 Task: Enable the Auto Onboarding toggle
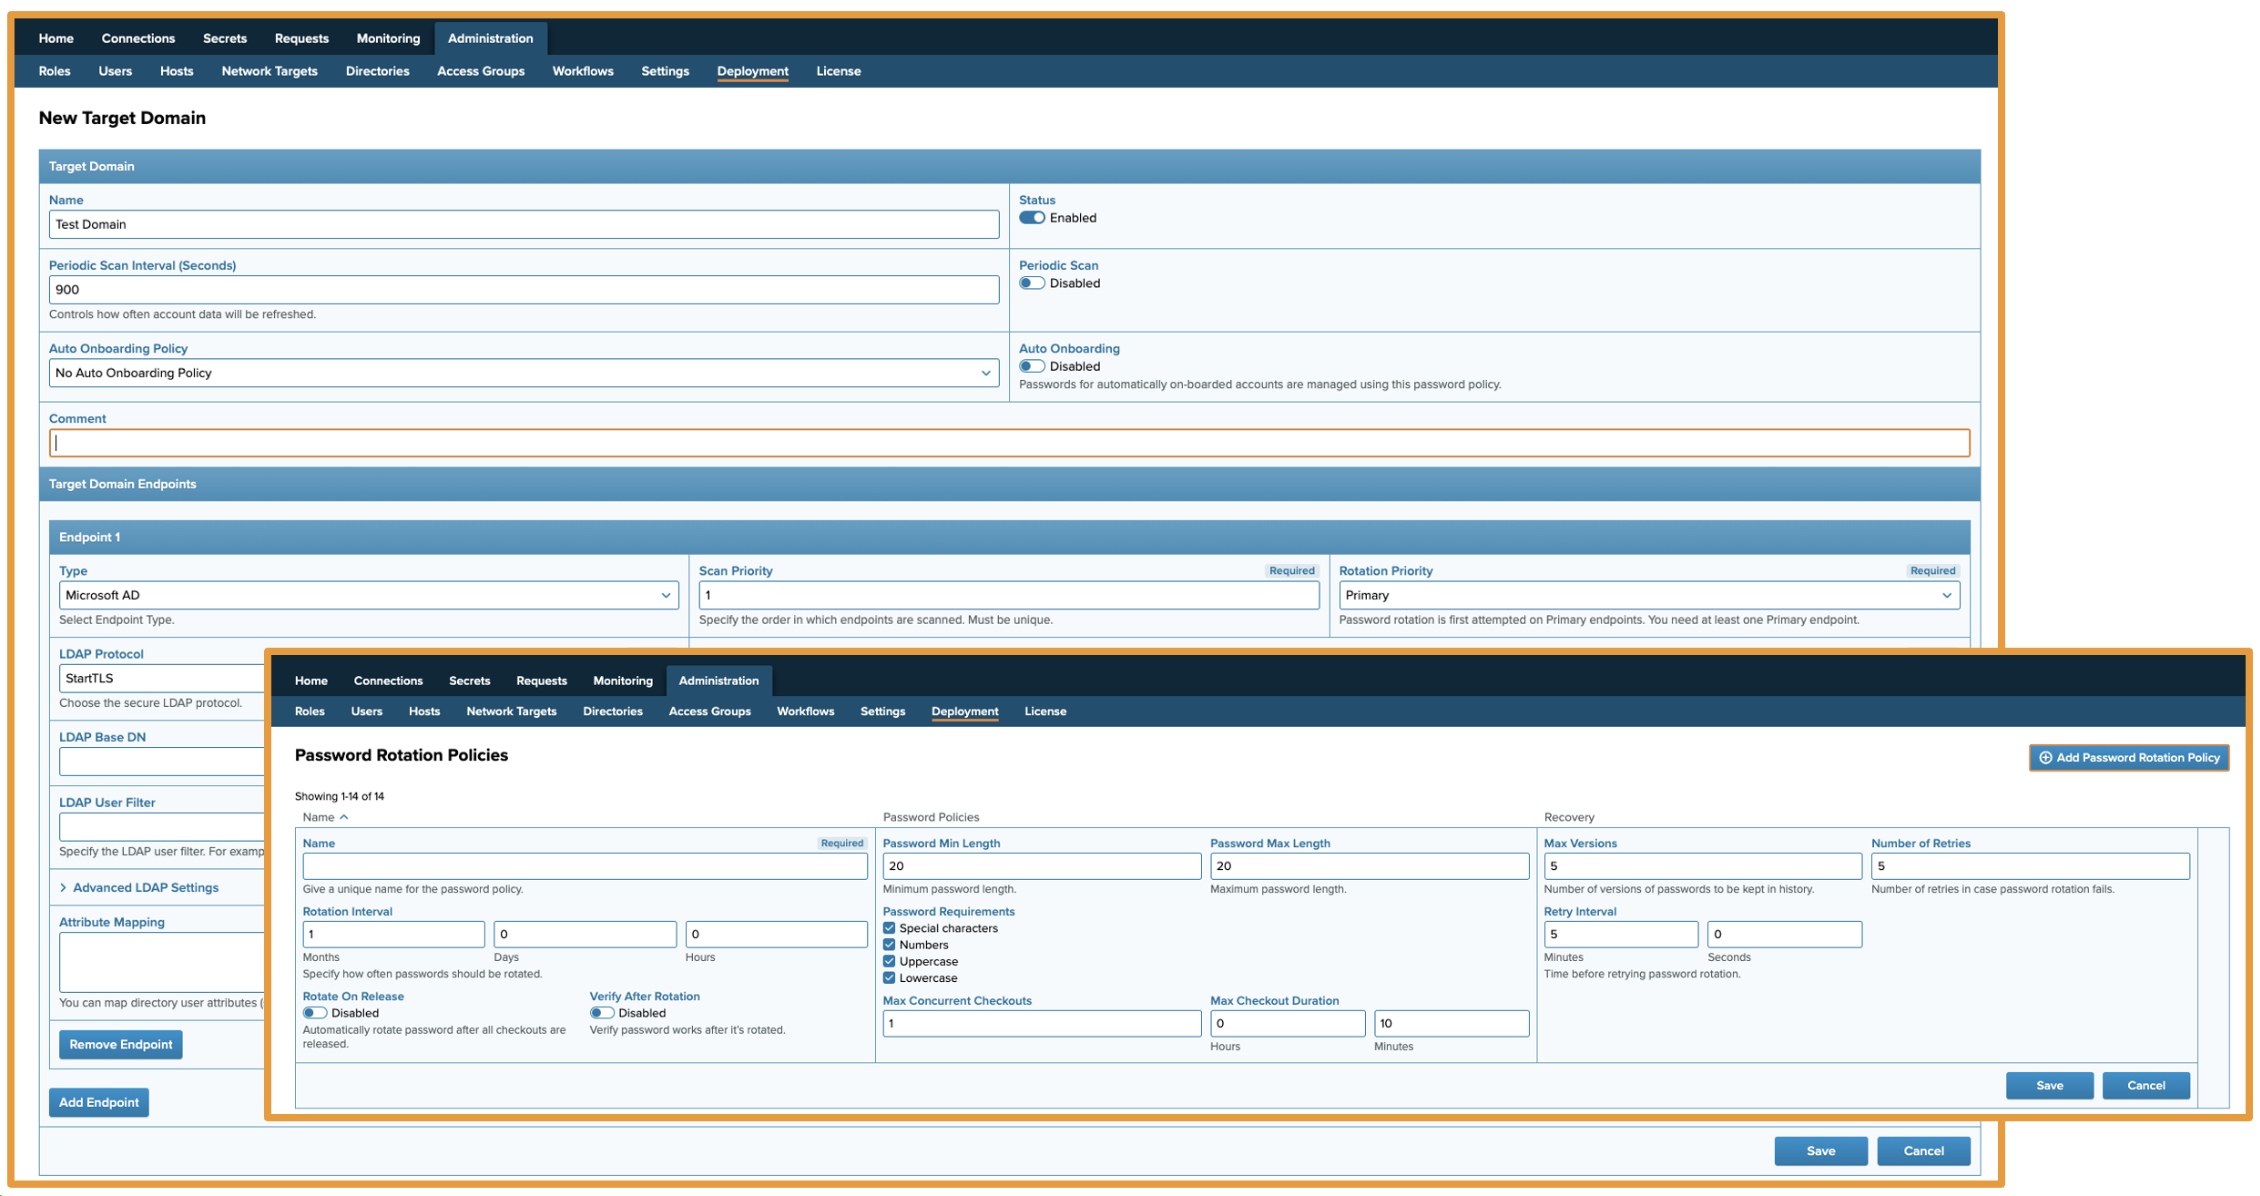[x=1033, y=366]
